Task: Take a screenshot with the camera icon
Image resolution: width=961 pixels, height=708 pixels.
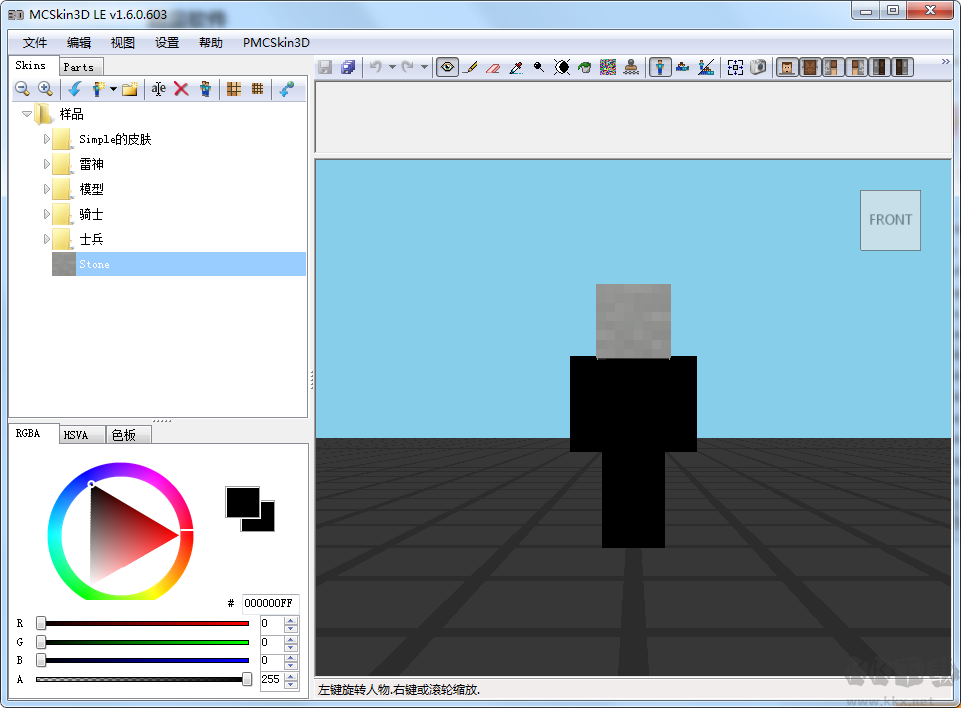Action: 758,67
